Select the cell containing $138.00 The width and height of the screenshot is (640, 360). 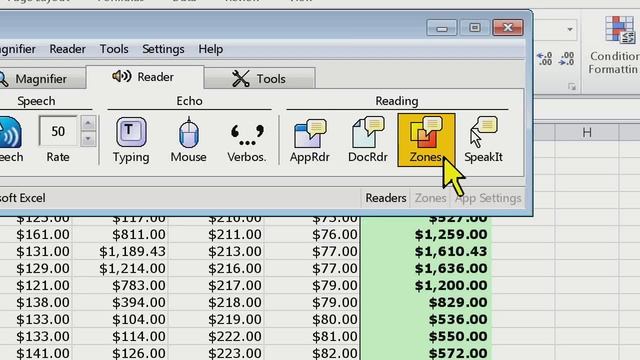coord(36,302)
